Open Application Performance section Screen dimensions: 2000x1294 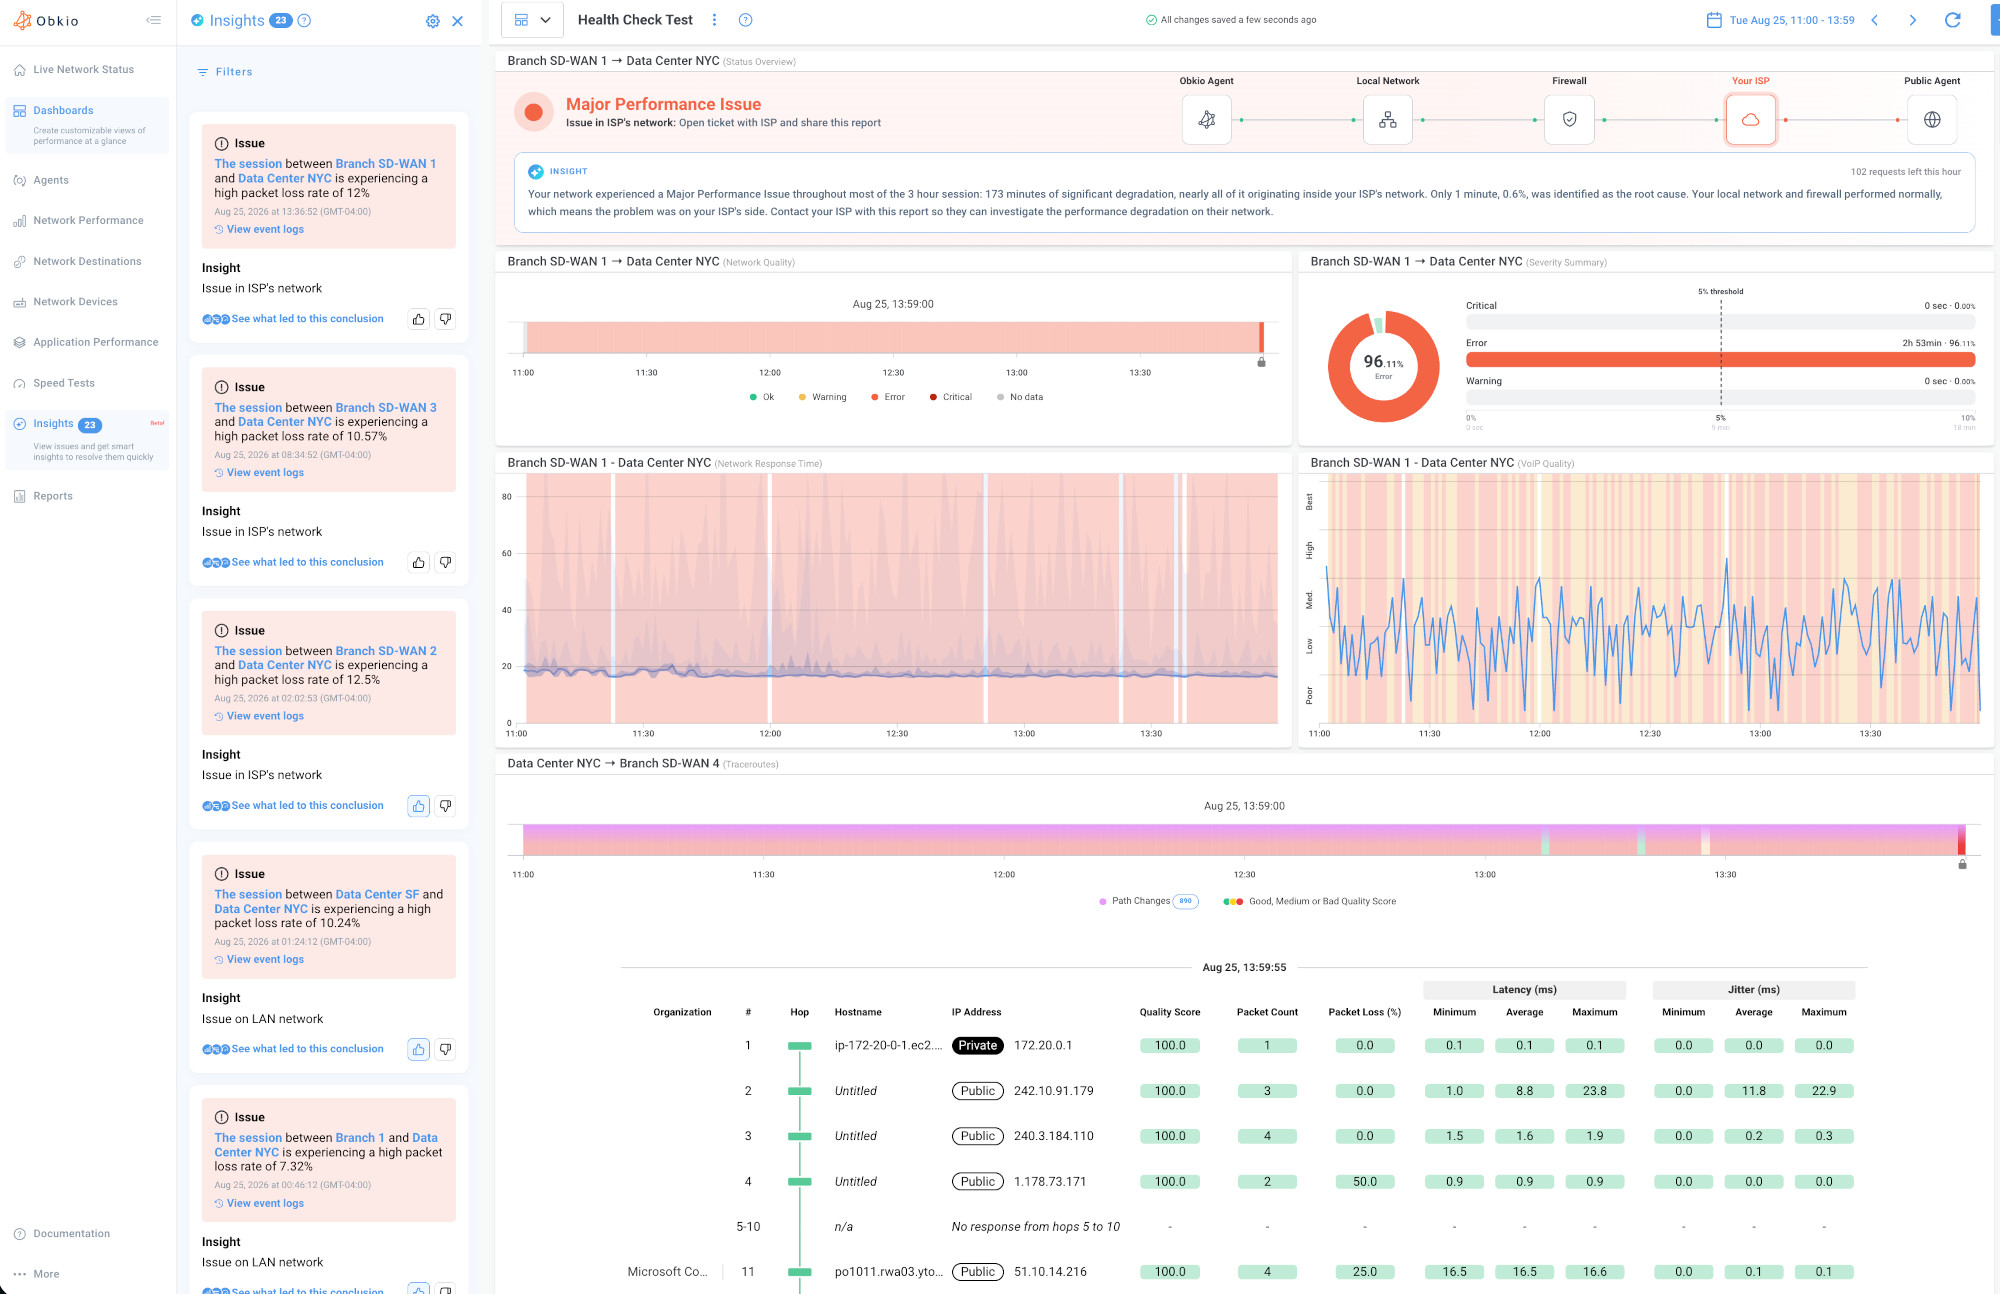[95, 343]
